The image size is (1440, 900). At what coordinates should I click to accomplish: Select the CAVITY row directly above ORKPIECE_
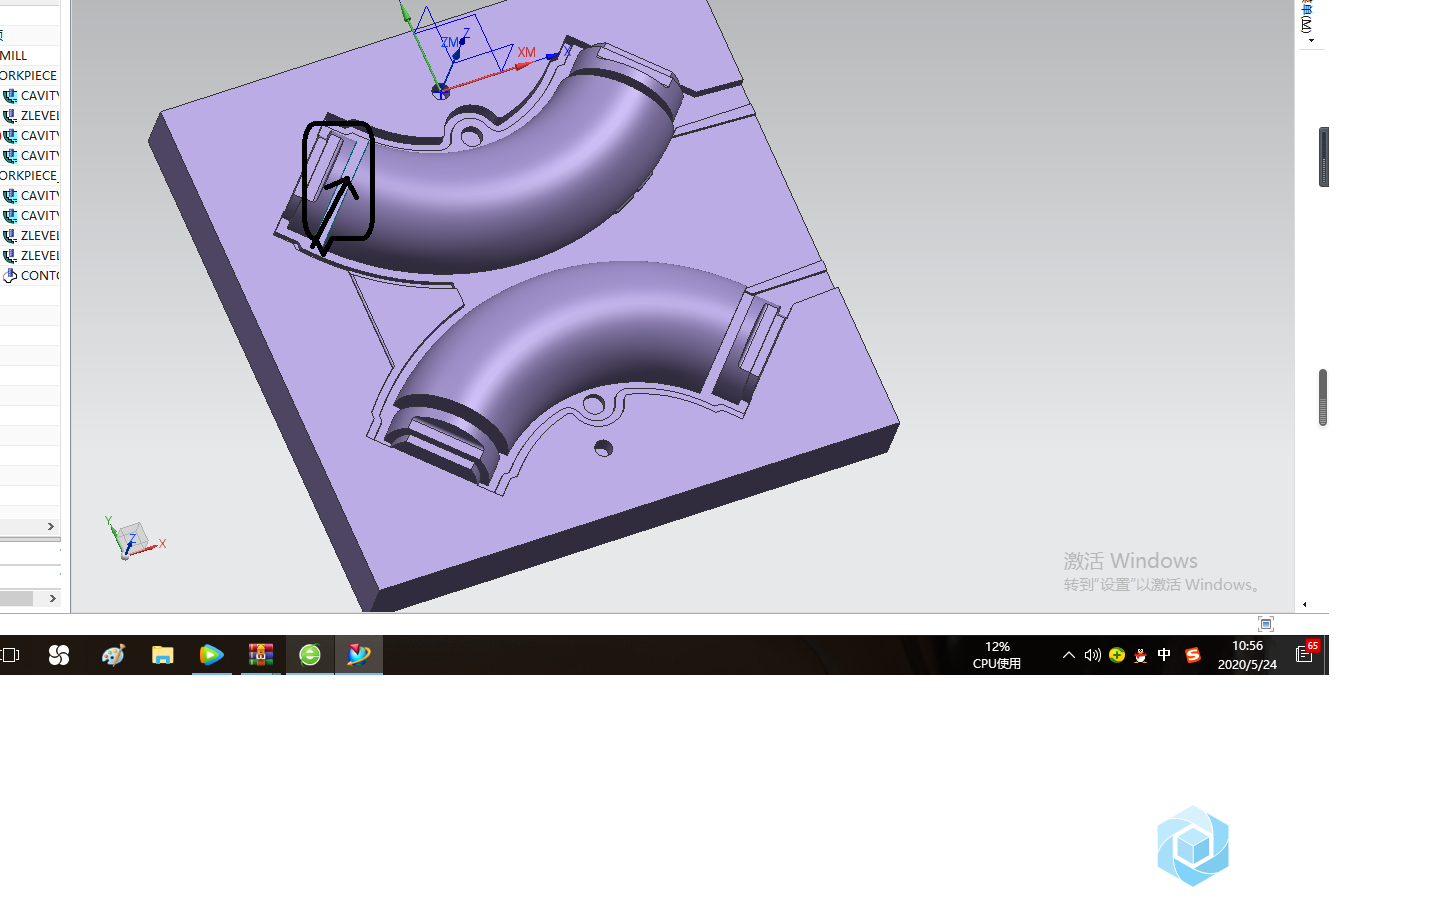(x=30, y=155)
